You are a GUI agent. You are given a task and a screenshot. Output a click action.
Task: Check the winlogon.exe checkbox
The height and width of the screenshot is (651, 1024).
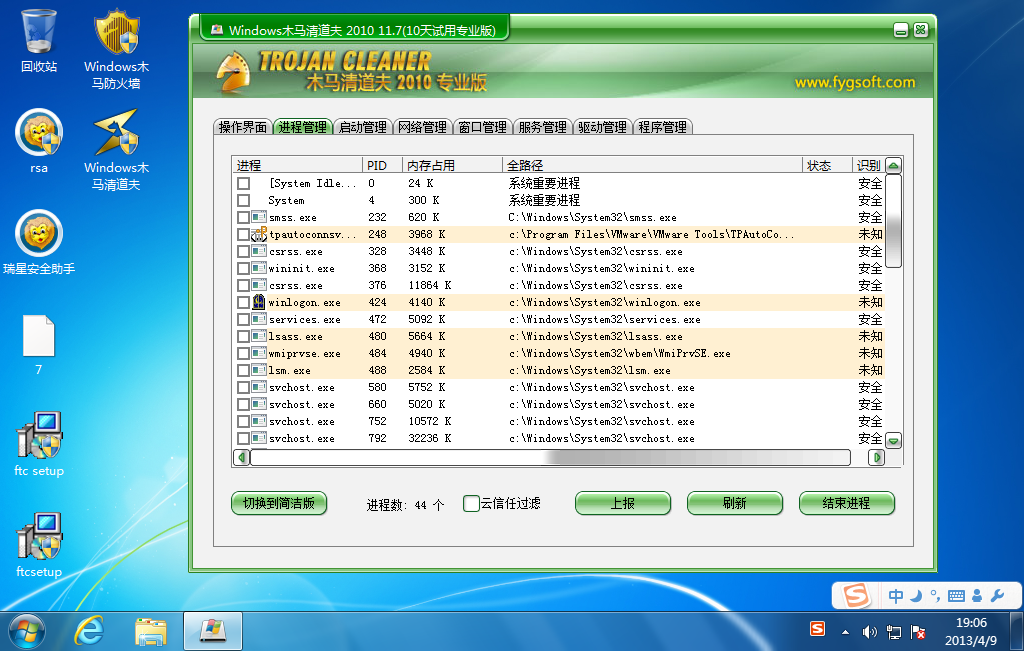pyautogui.click(x=243, y=302)
